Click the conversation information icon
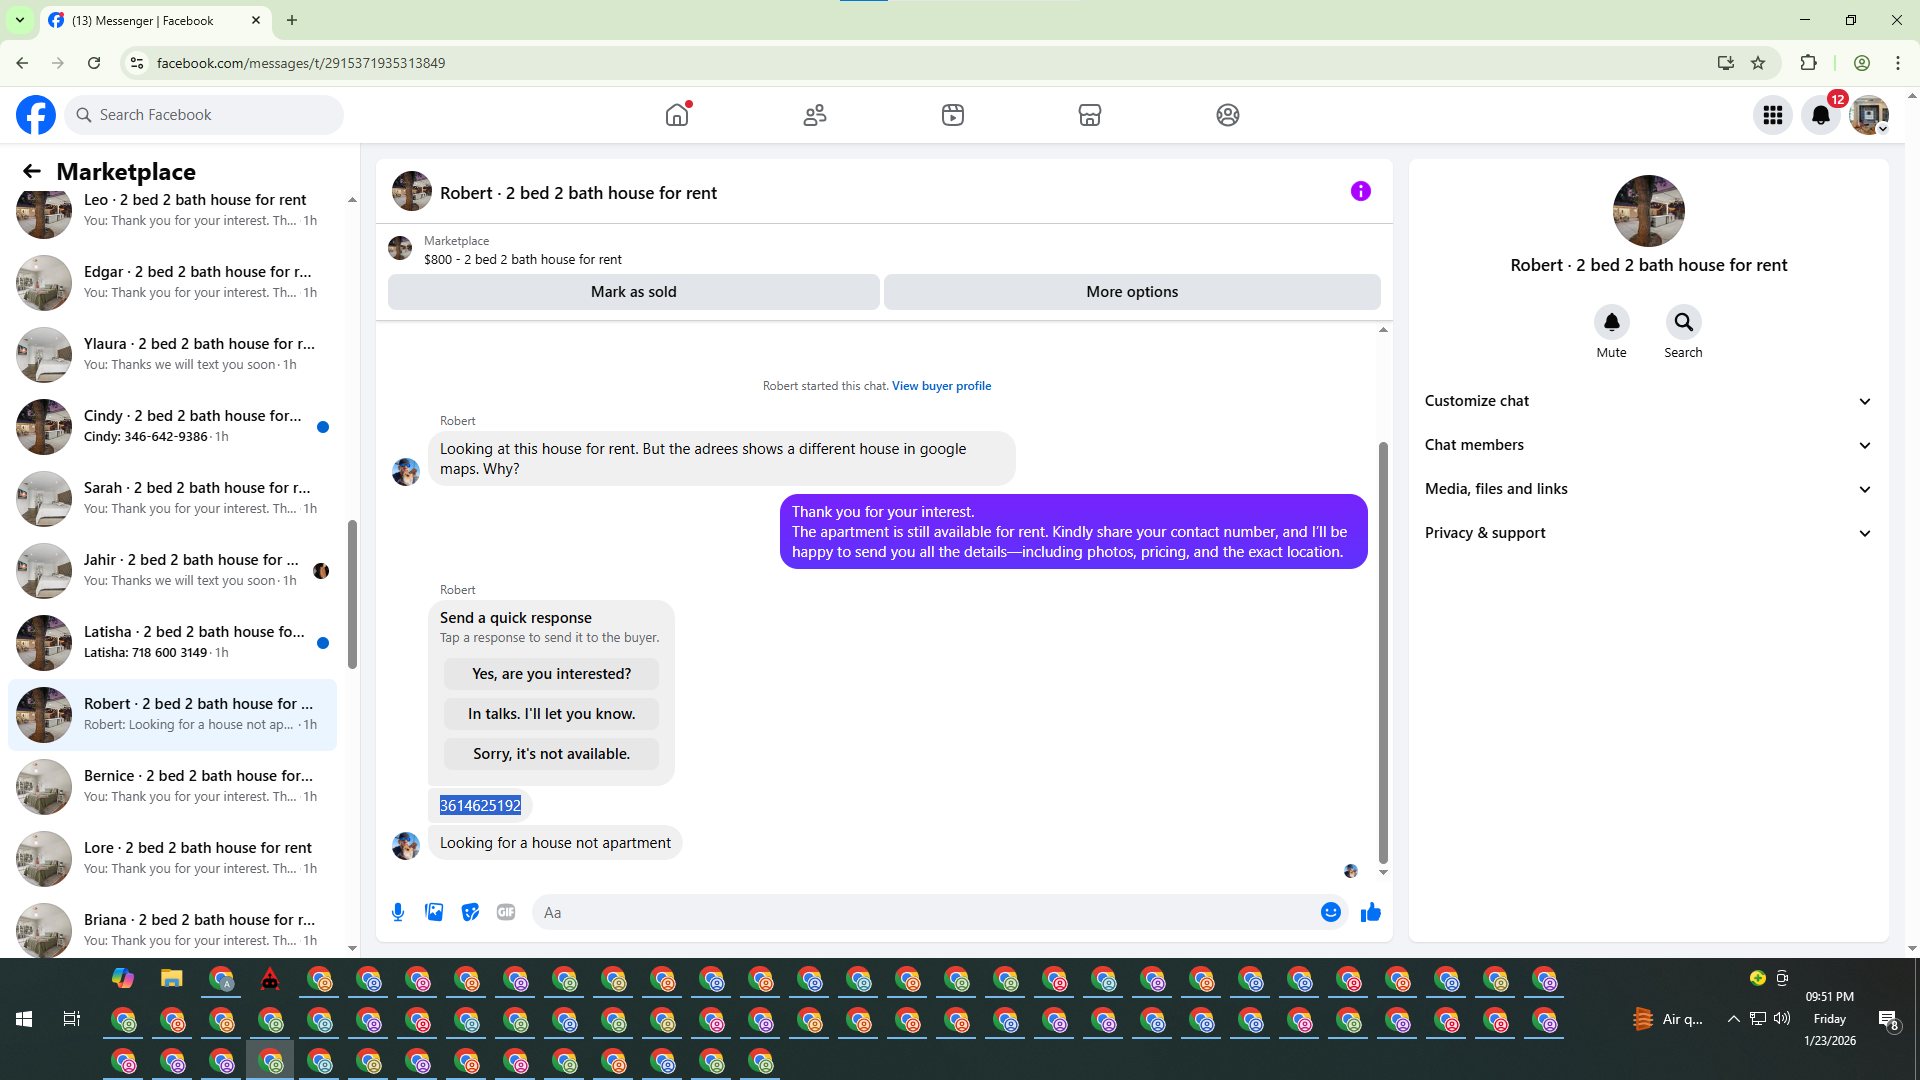 pos(1360,191)
